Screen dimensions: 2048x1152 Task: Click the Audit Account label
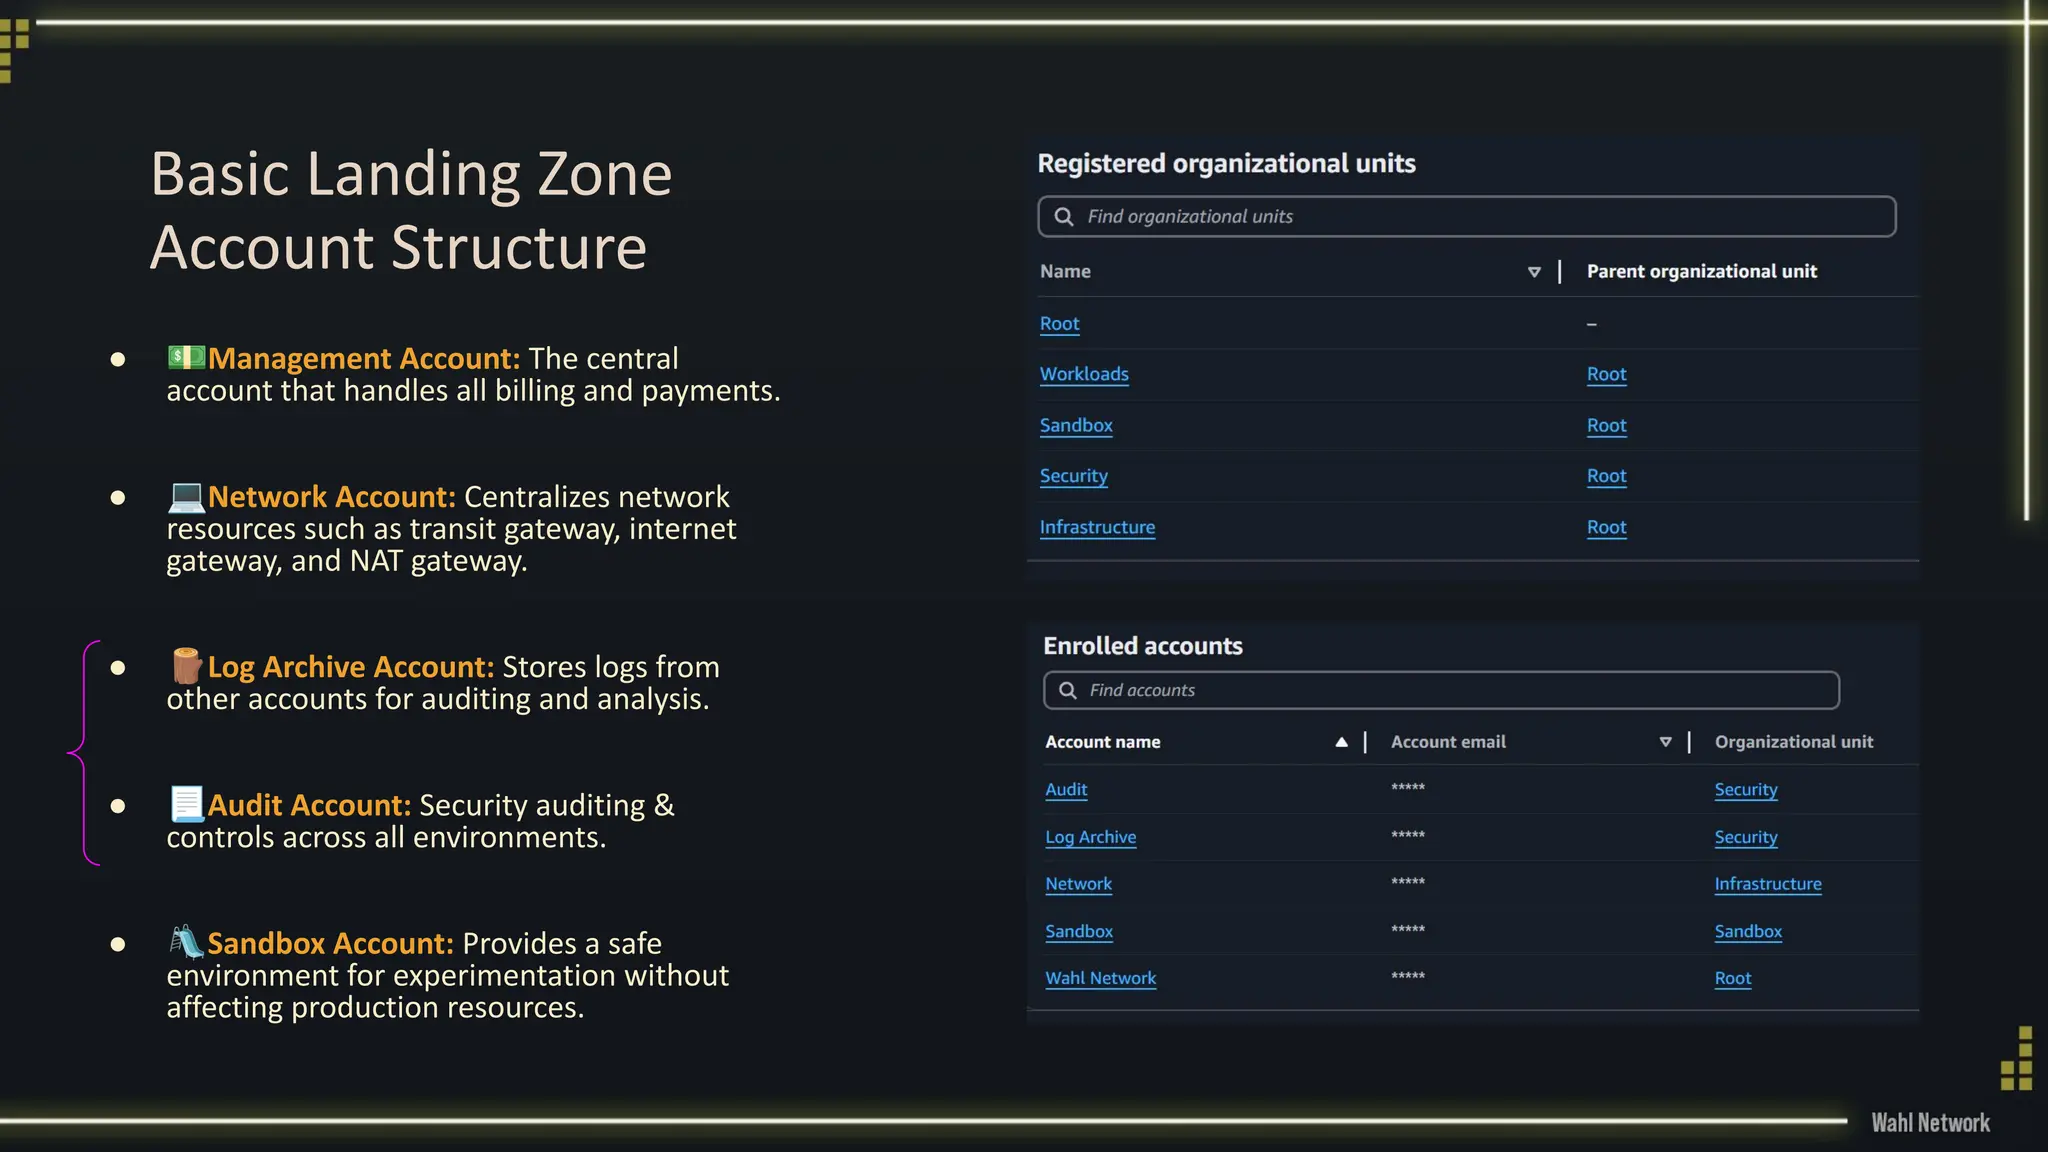click(x=310, y=805)
